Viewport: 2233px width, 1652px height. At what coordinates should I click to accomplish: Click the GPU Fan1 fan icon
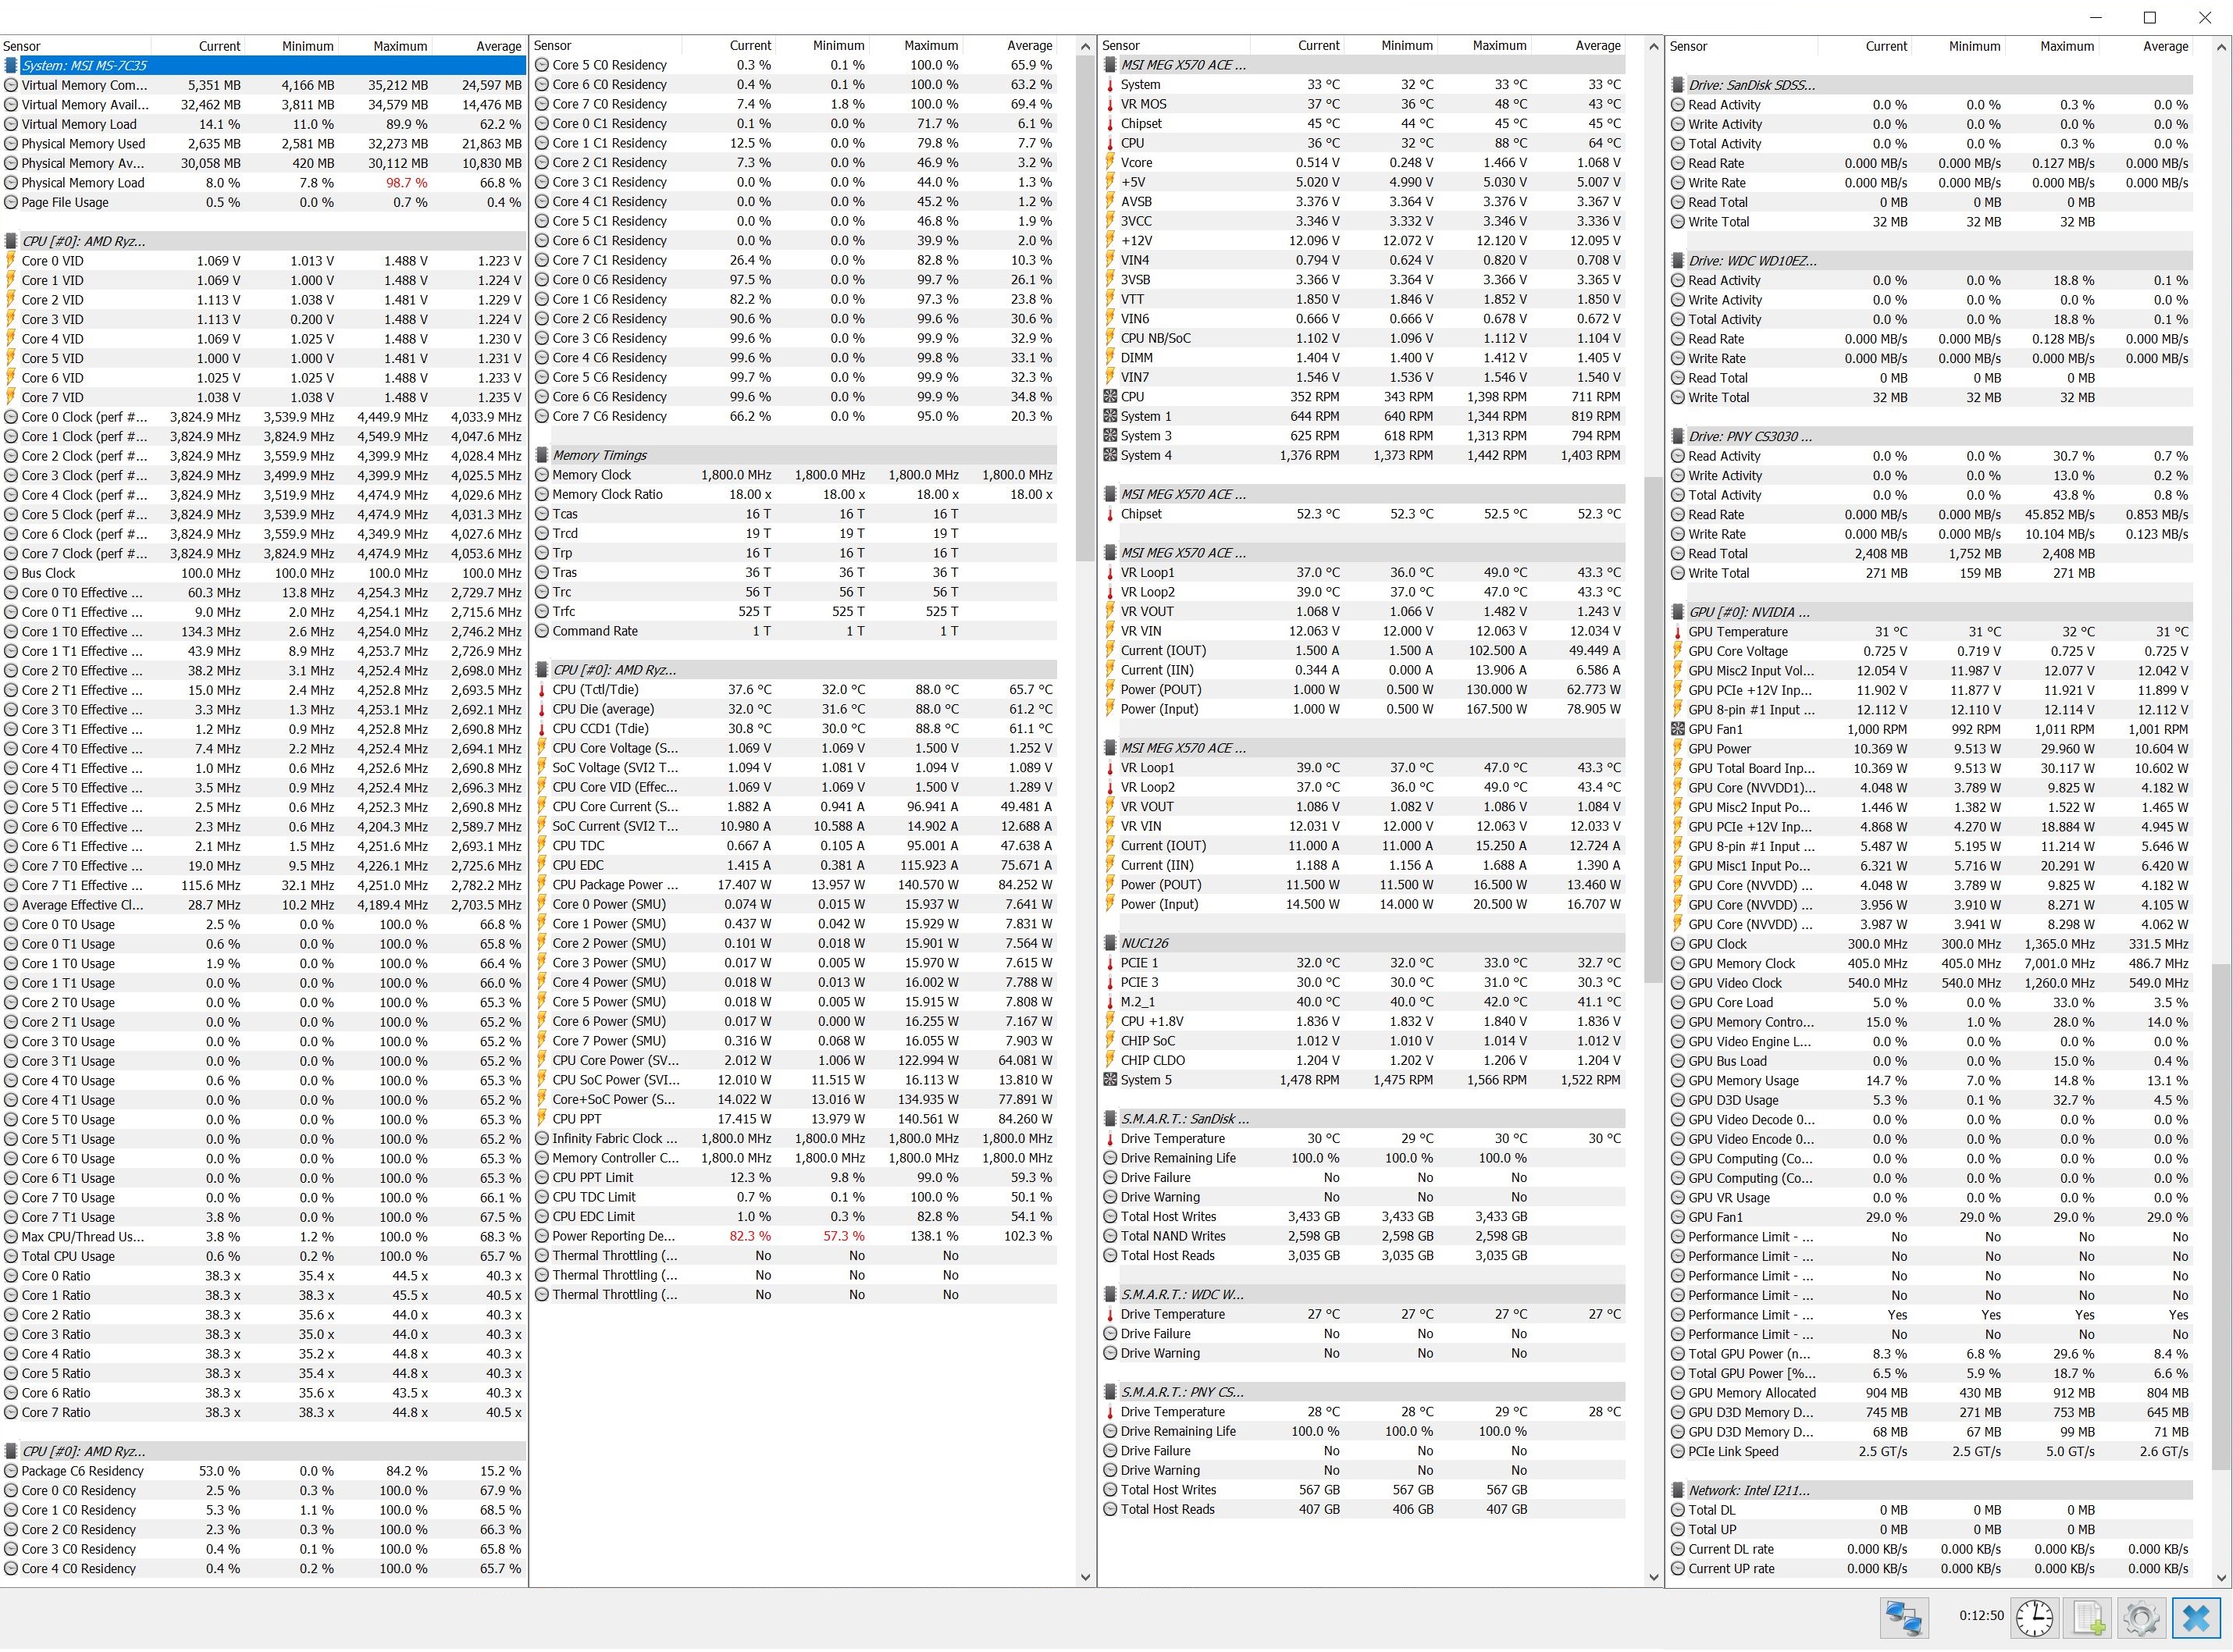click(x=1678, y=729)
